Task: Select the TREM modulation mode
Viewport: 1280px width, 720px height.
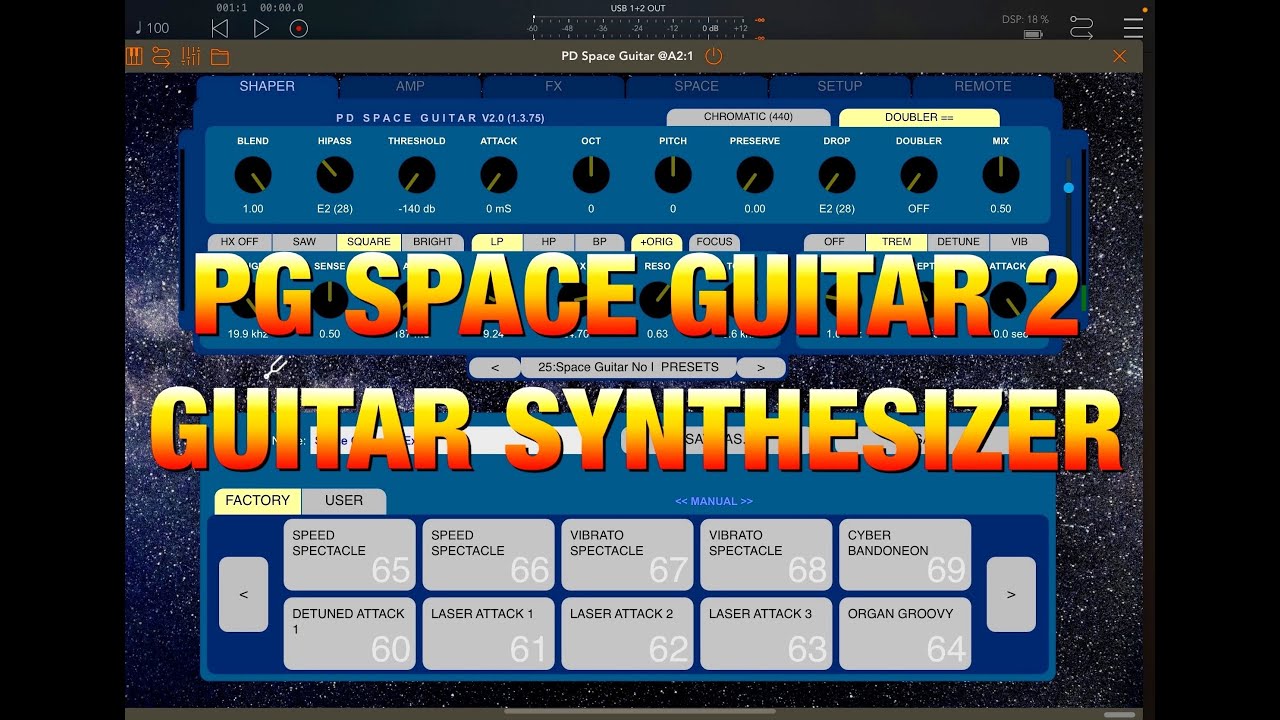Action: [896, 242]
